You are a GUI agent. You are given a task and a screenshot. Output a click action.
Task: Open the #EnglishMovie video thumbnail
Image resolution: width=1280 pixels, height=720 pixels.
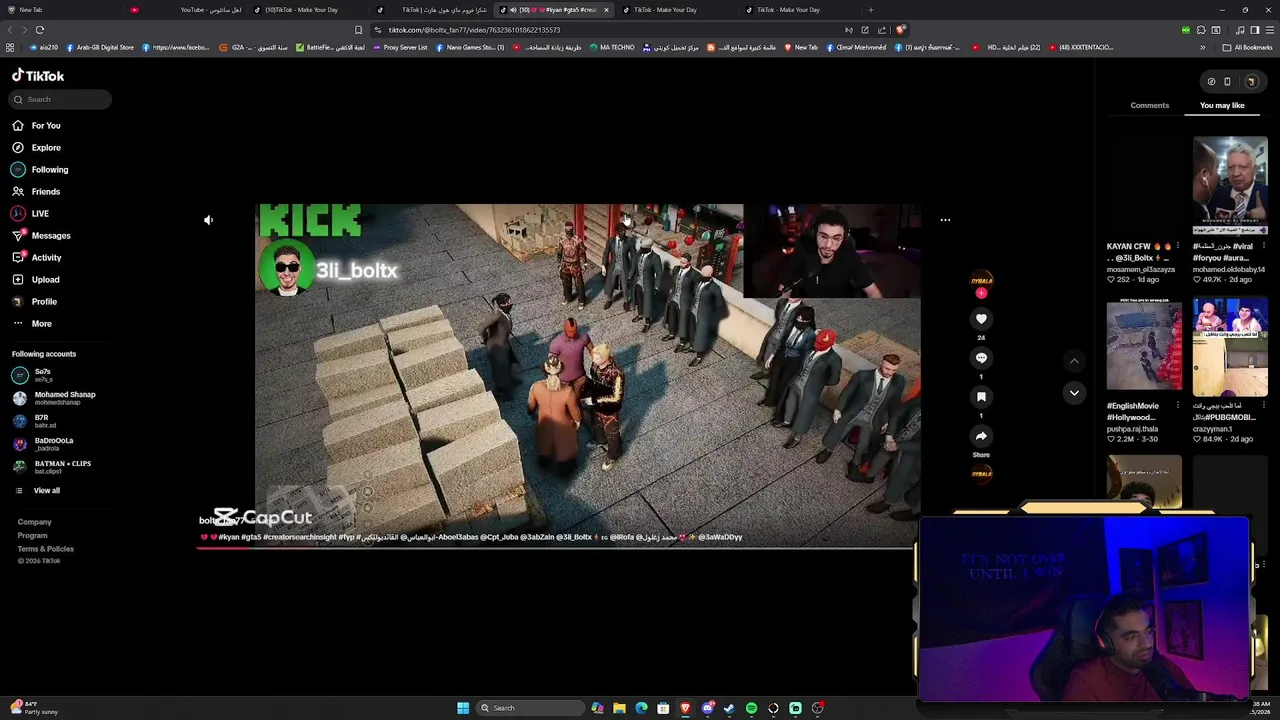1144,346
